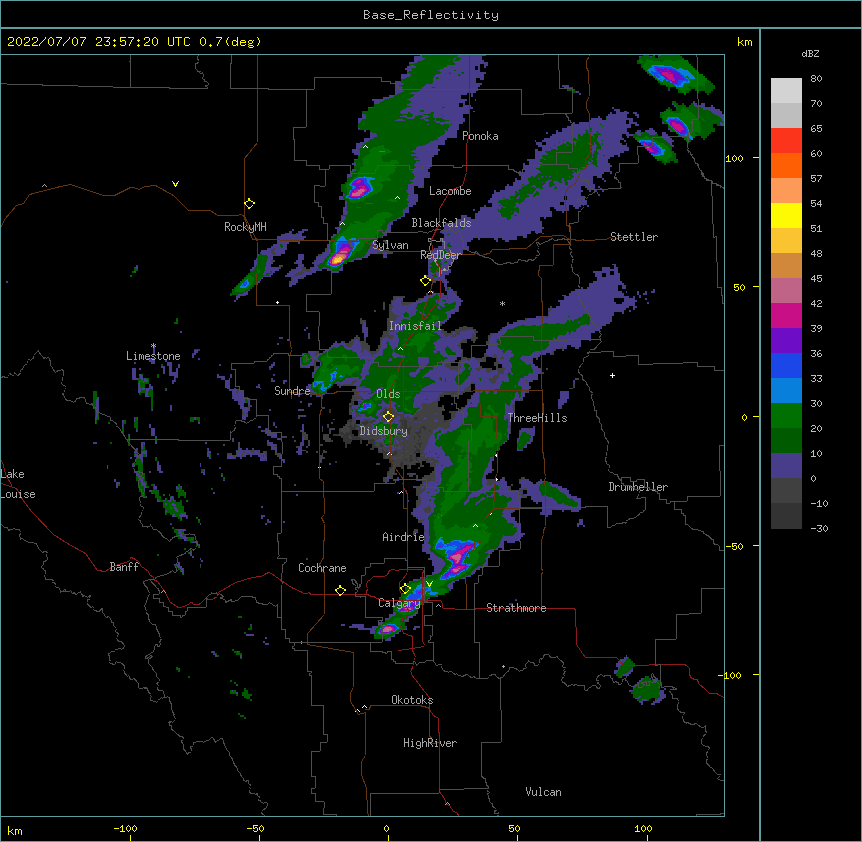Screen dimensions: 862x842
Task: Click the ThreeHills label
Action: (538, 418)
